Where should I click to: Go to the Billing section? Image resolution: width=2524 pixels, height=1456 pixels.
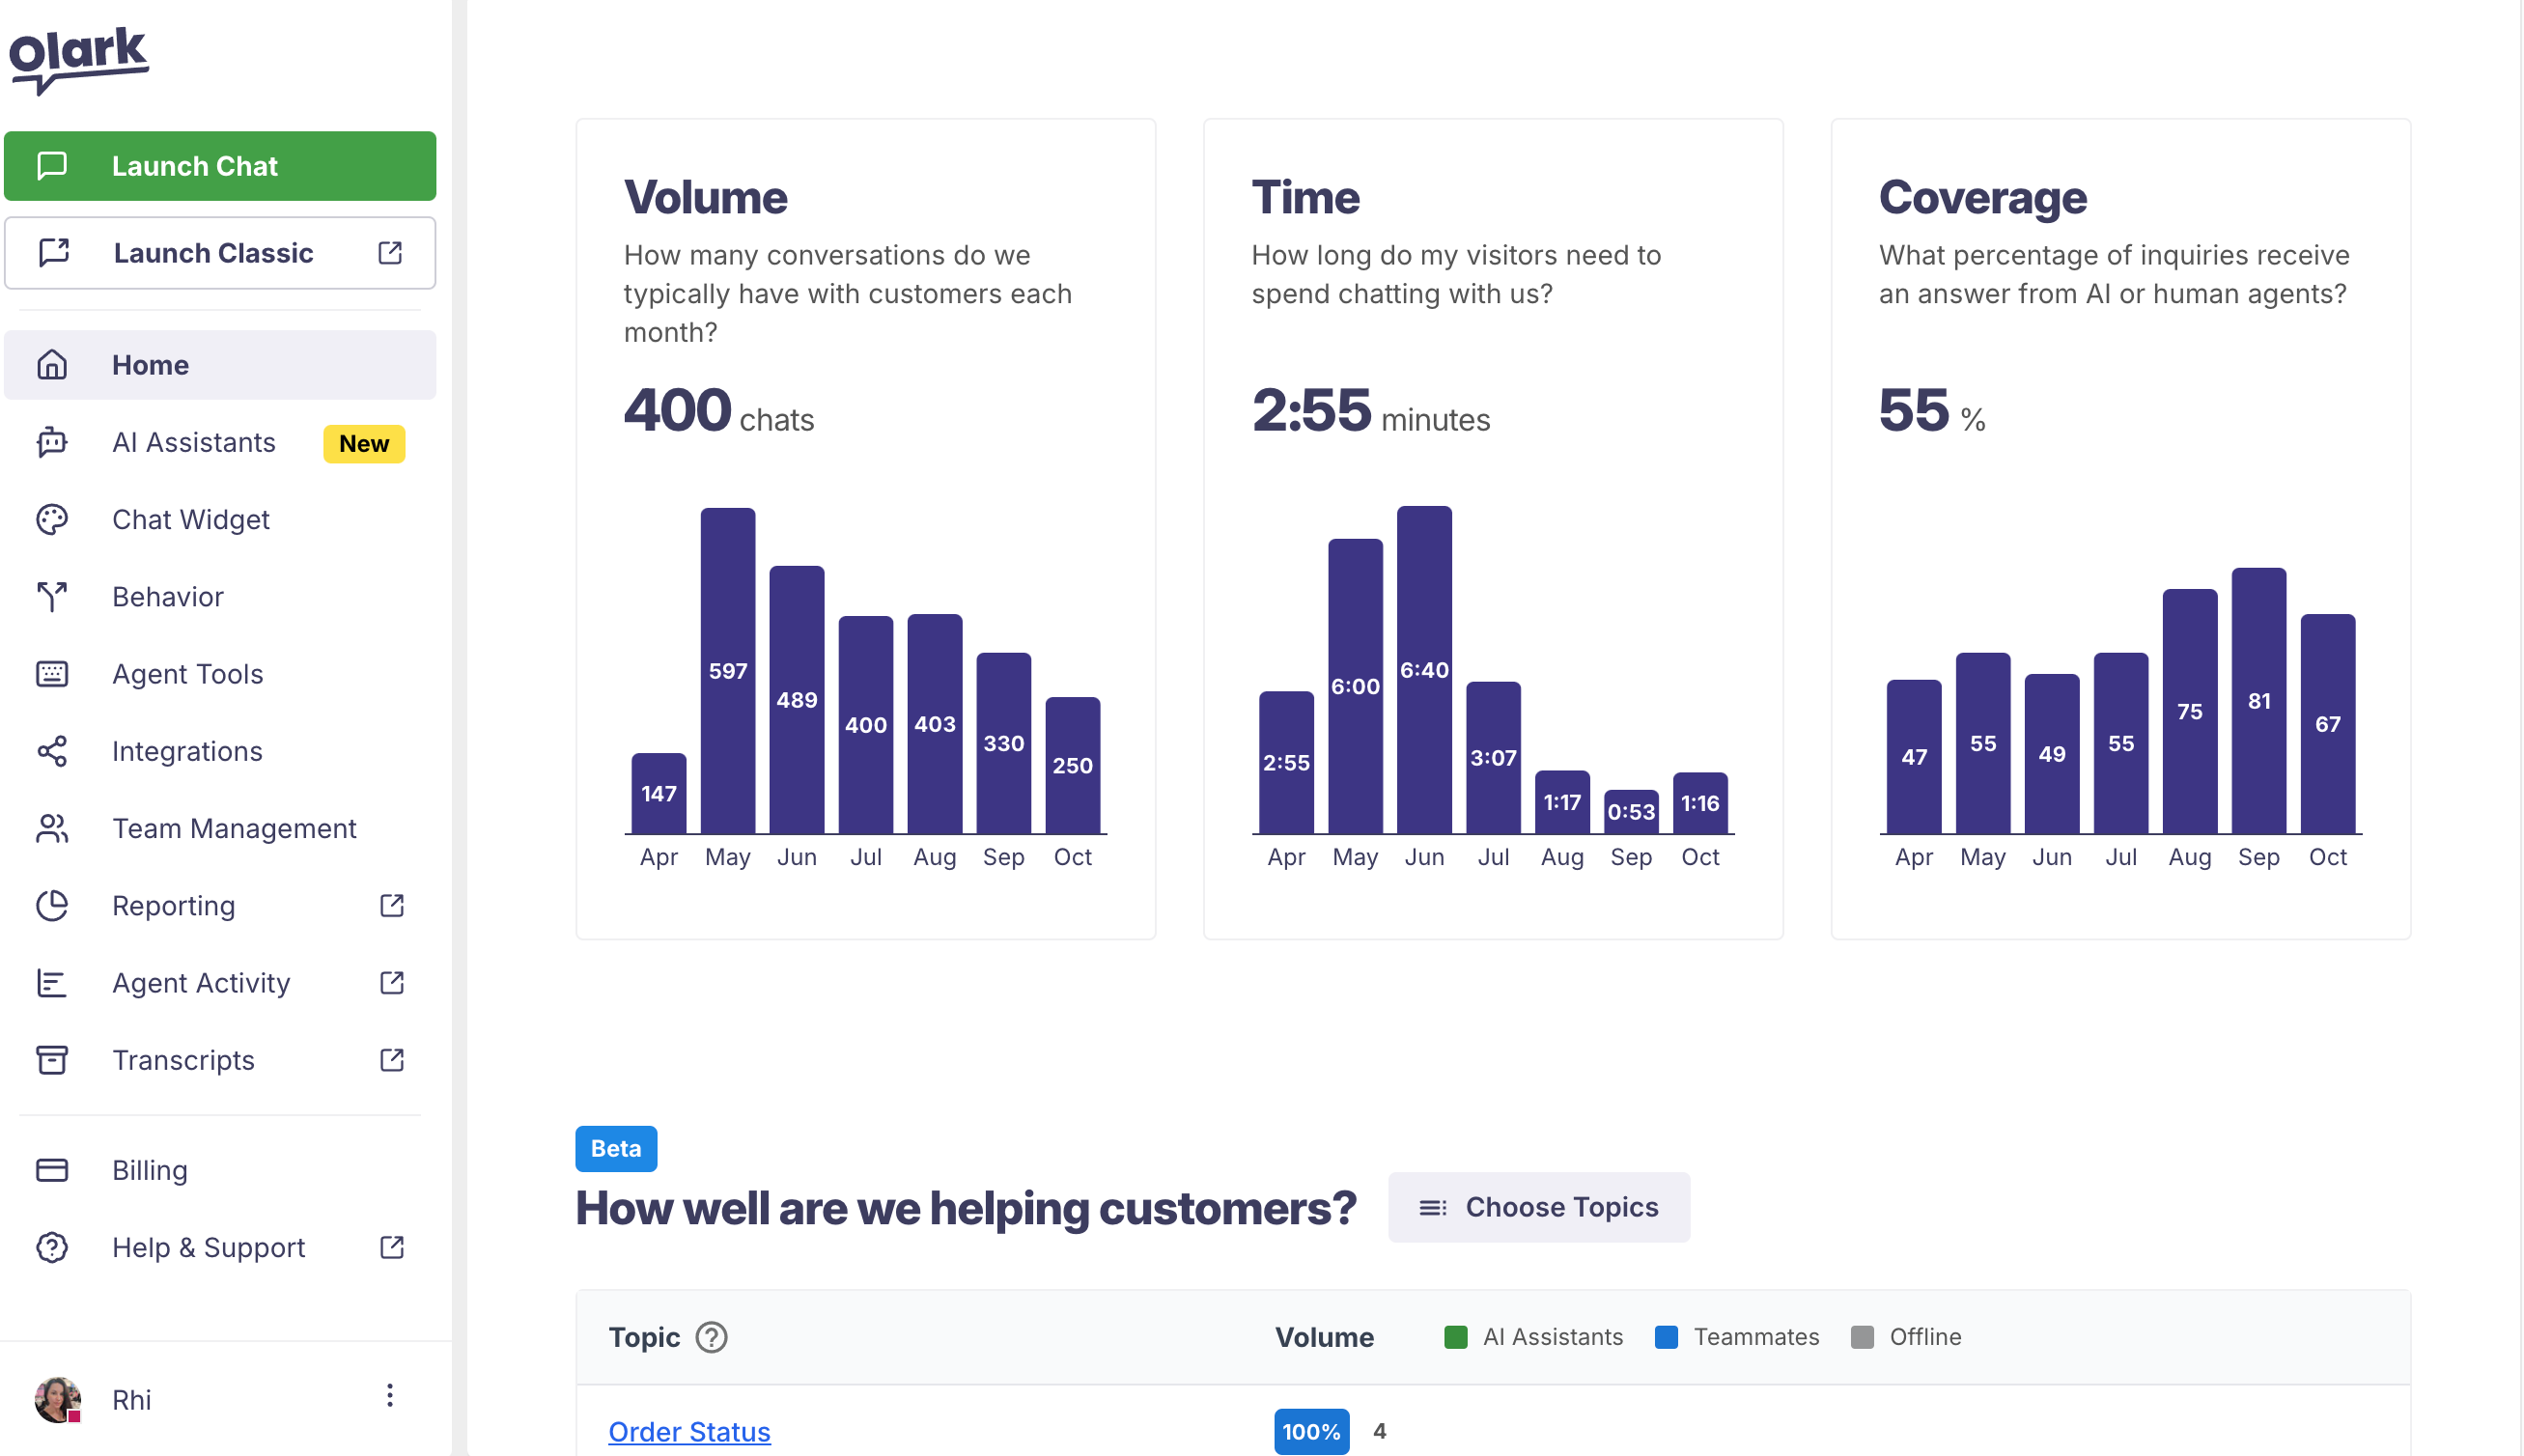pos(149,1170)
